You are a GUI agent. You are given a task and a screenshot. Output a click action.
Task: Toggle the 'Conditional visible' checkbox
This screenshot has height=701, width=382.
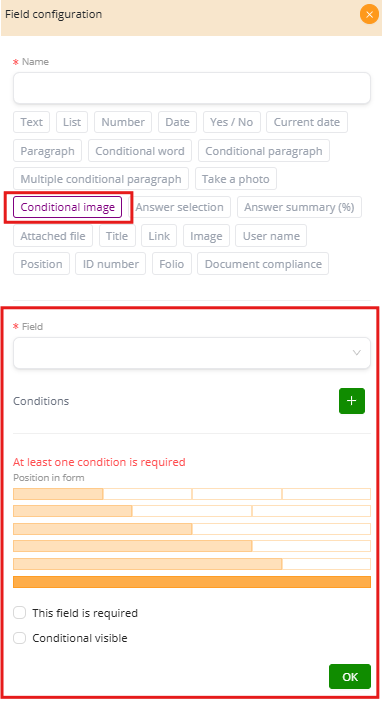tap(20, 638)
